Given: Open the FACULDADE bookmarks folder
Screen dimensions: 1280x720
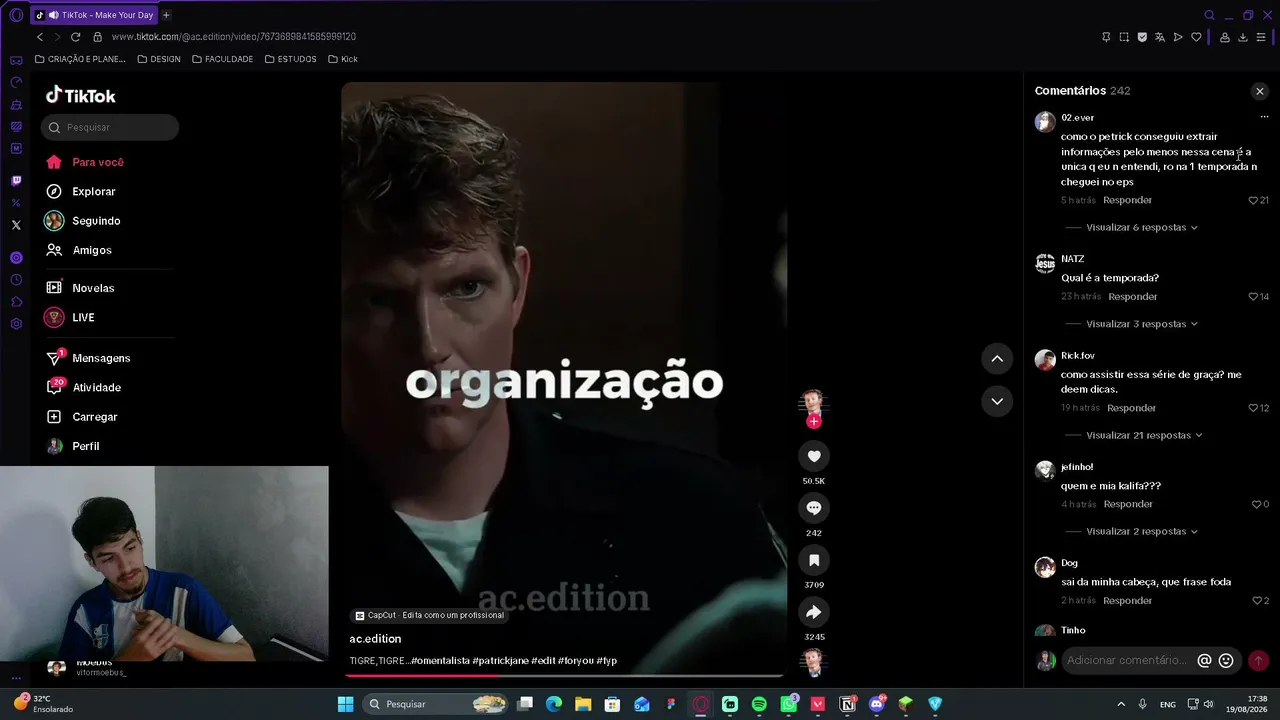Looking at the screenshot, I should [222, 59].
